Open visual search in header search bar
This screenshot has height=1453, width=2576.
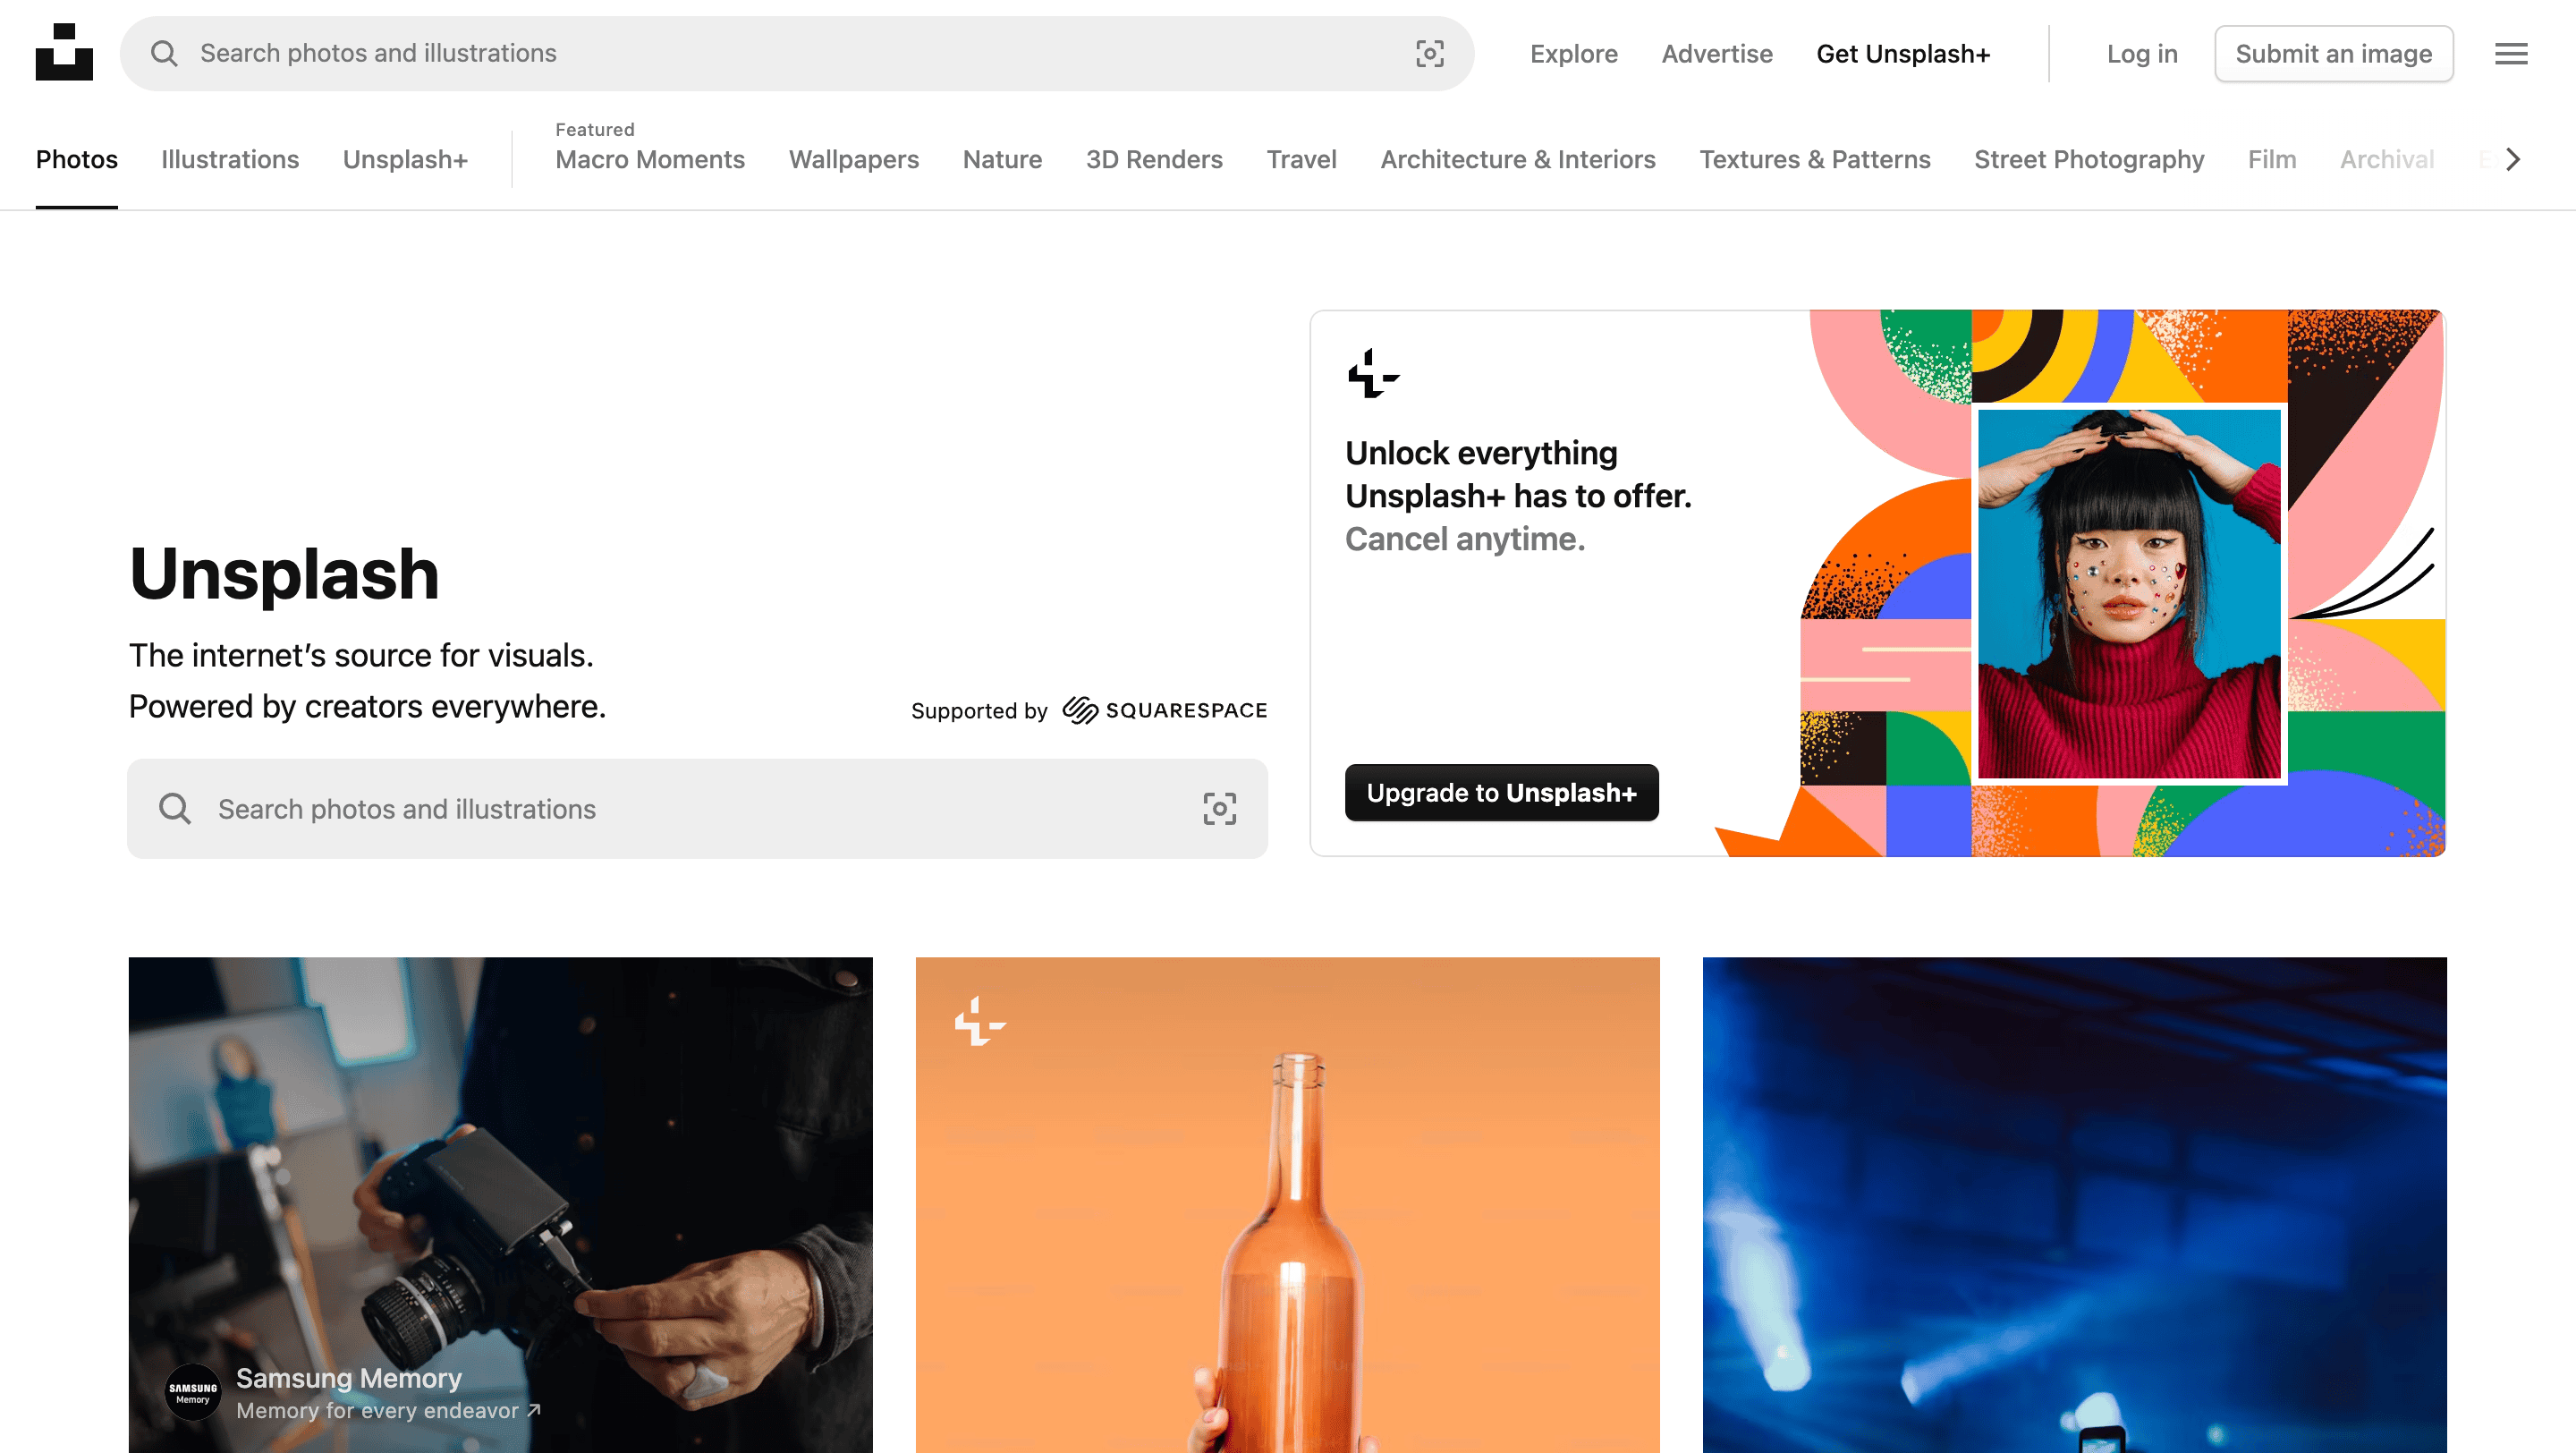click(1429, 53)
